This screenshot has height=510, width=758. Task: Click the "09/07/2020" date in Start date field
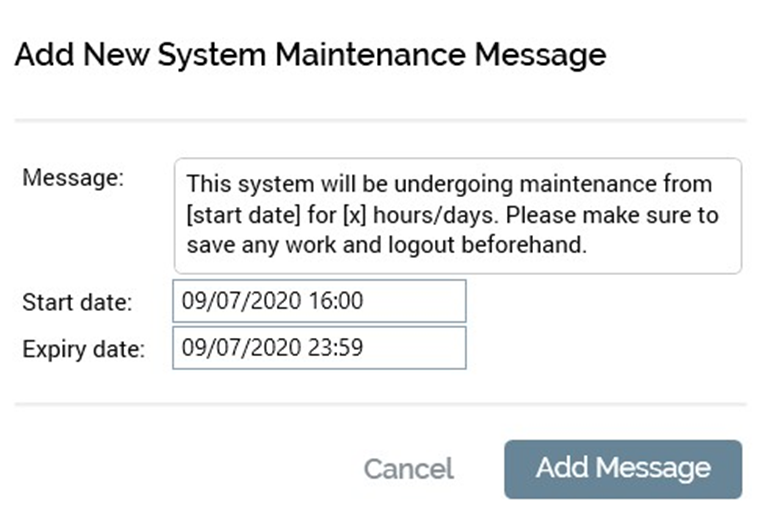click(228, 301)
